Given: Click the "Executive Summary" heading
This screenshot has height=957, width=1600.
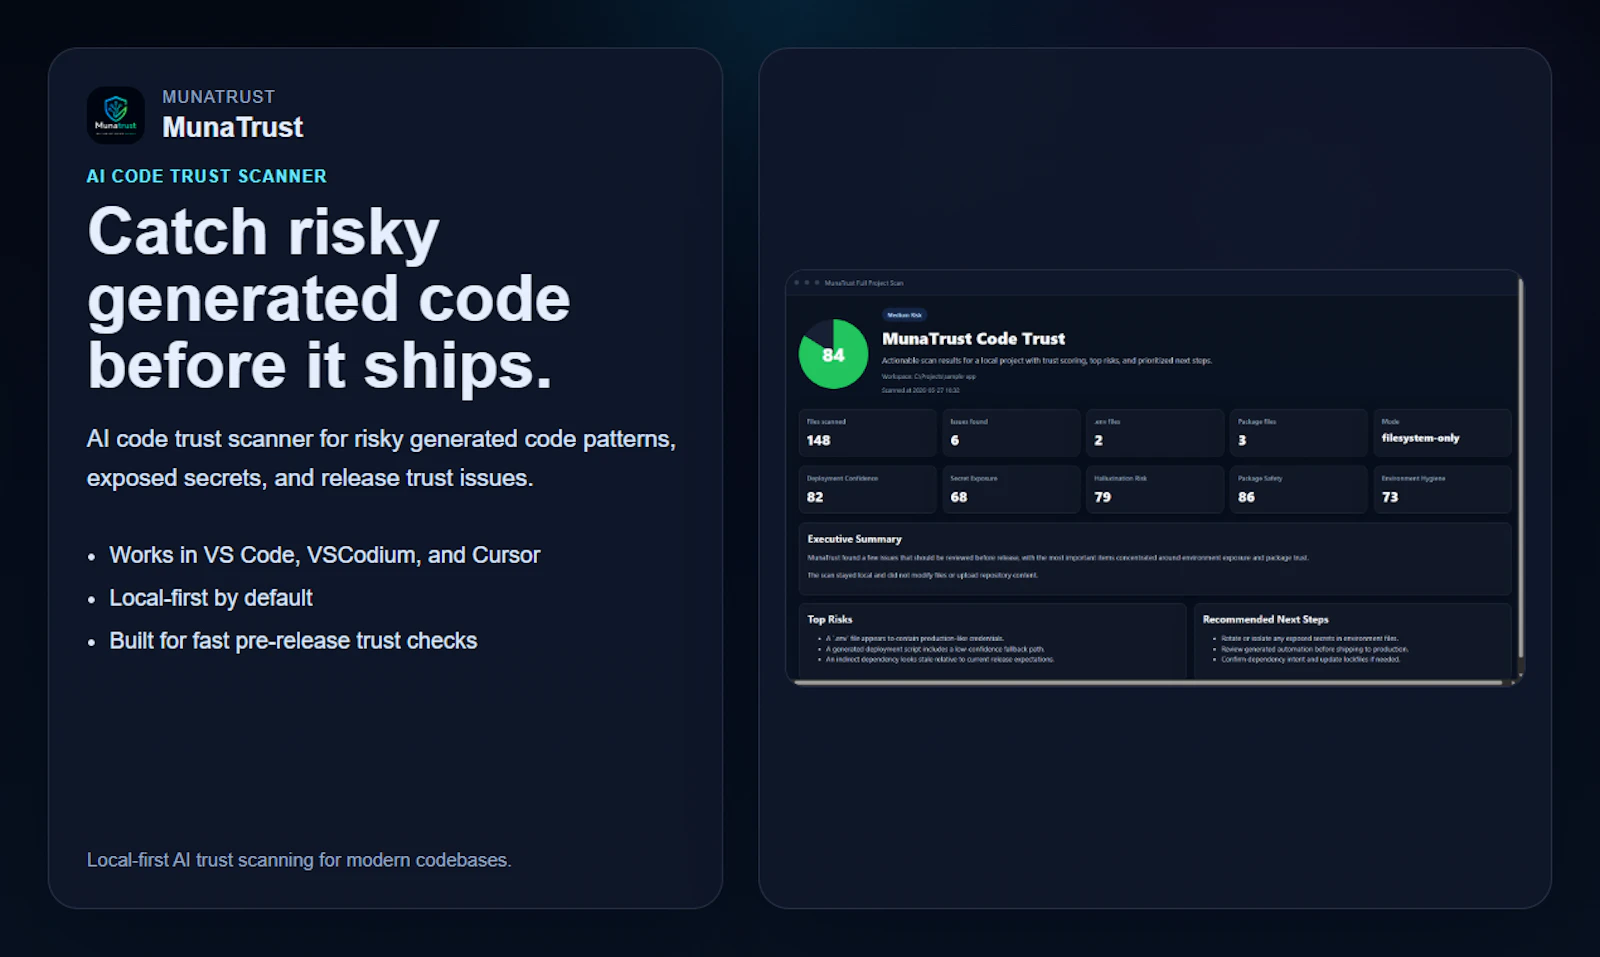Looking at the screenshot, I should 854,539.
